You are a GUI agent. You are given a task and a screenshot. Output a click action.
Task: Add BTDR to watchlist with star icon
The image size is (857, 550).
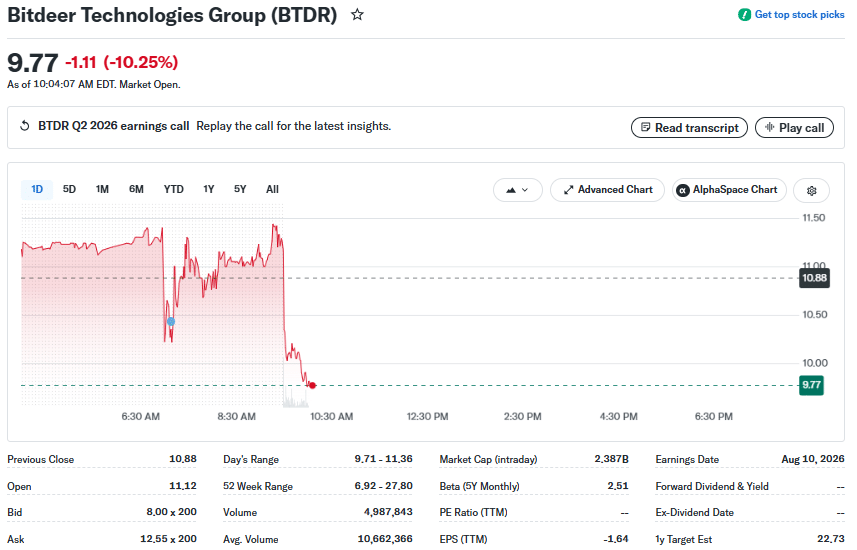click(x=357, y=15)
